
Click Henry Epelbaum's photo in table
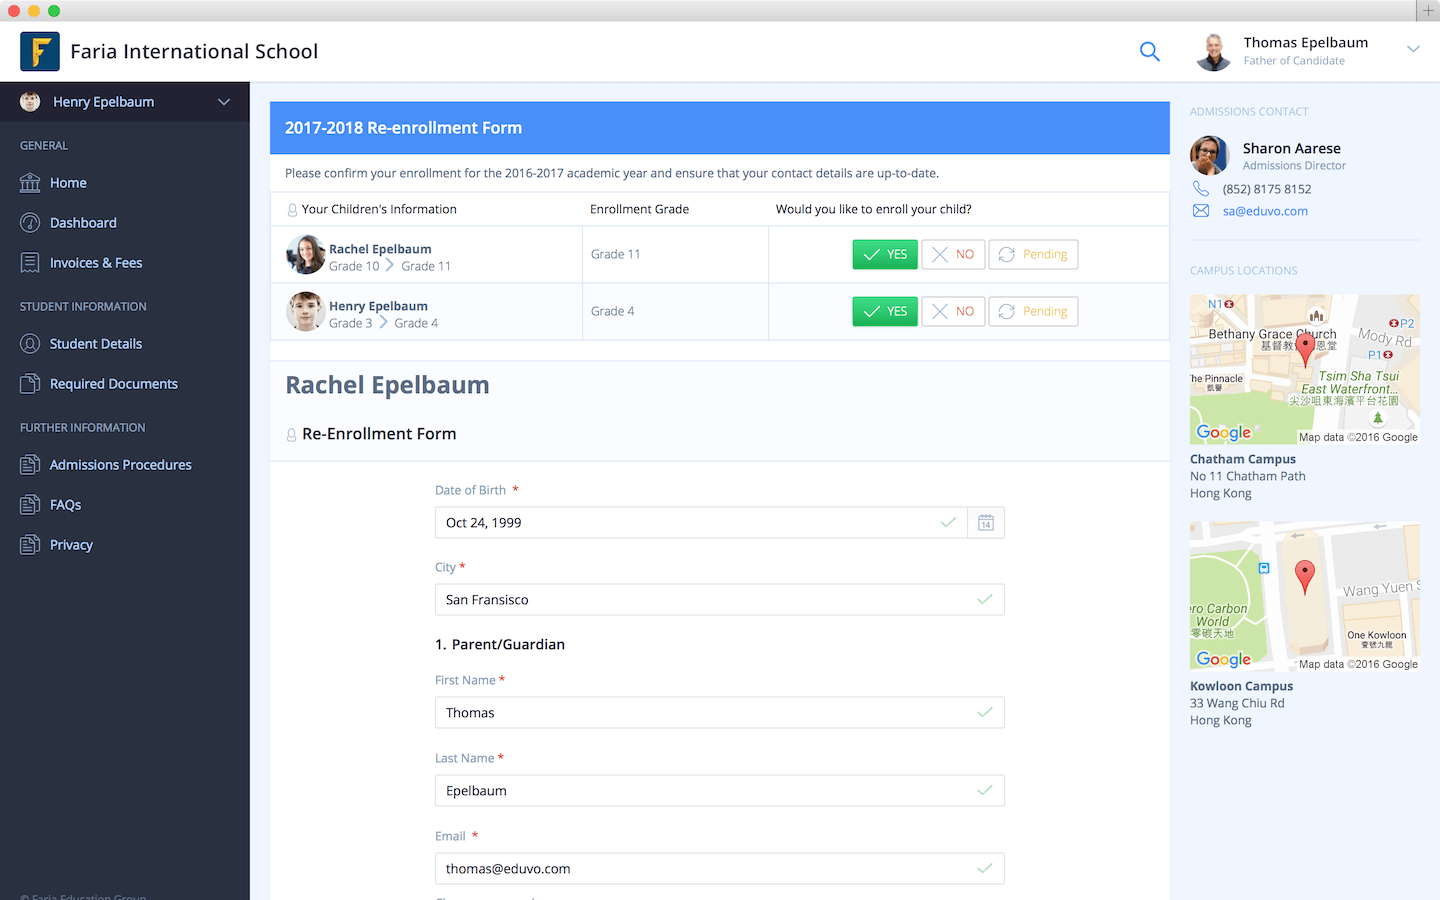coord(306,312)
